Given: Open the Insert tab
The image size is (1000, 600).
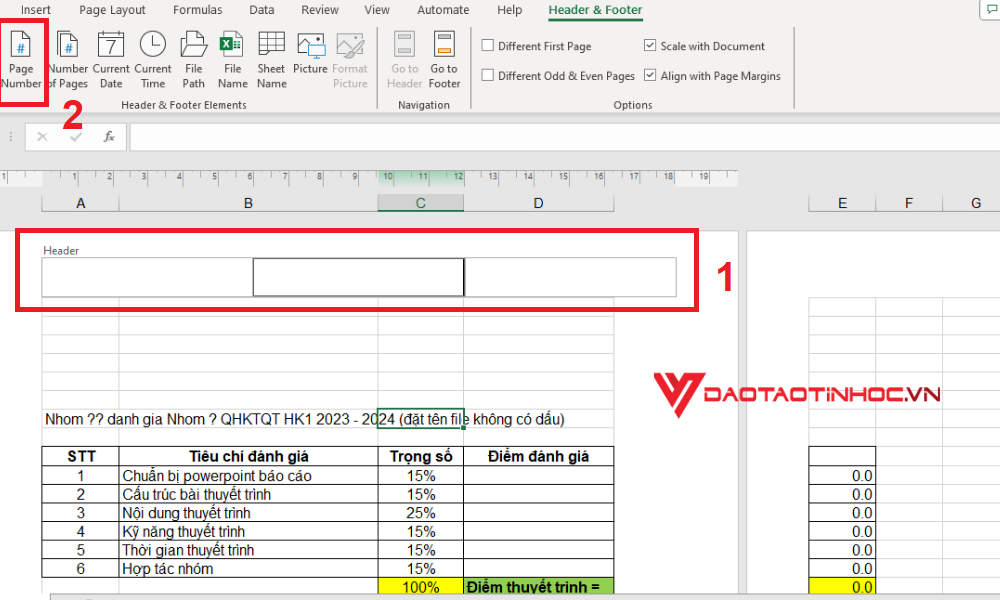Looking at the screenshot, I should pos(36,10).
